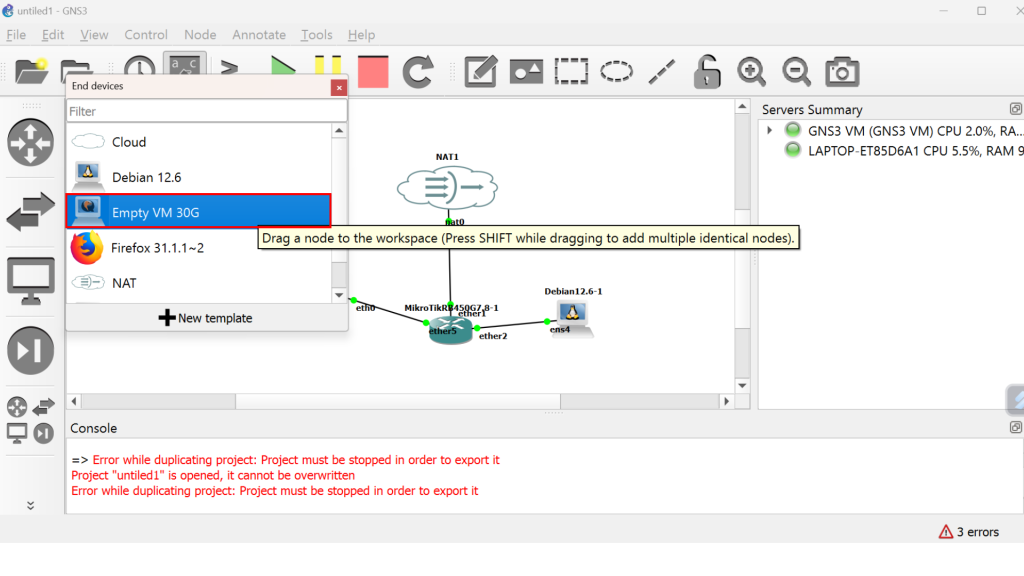Viewport: 1024px width, 576px height.
Task: Open the Annotate menu
Action: (259, 35)
